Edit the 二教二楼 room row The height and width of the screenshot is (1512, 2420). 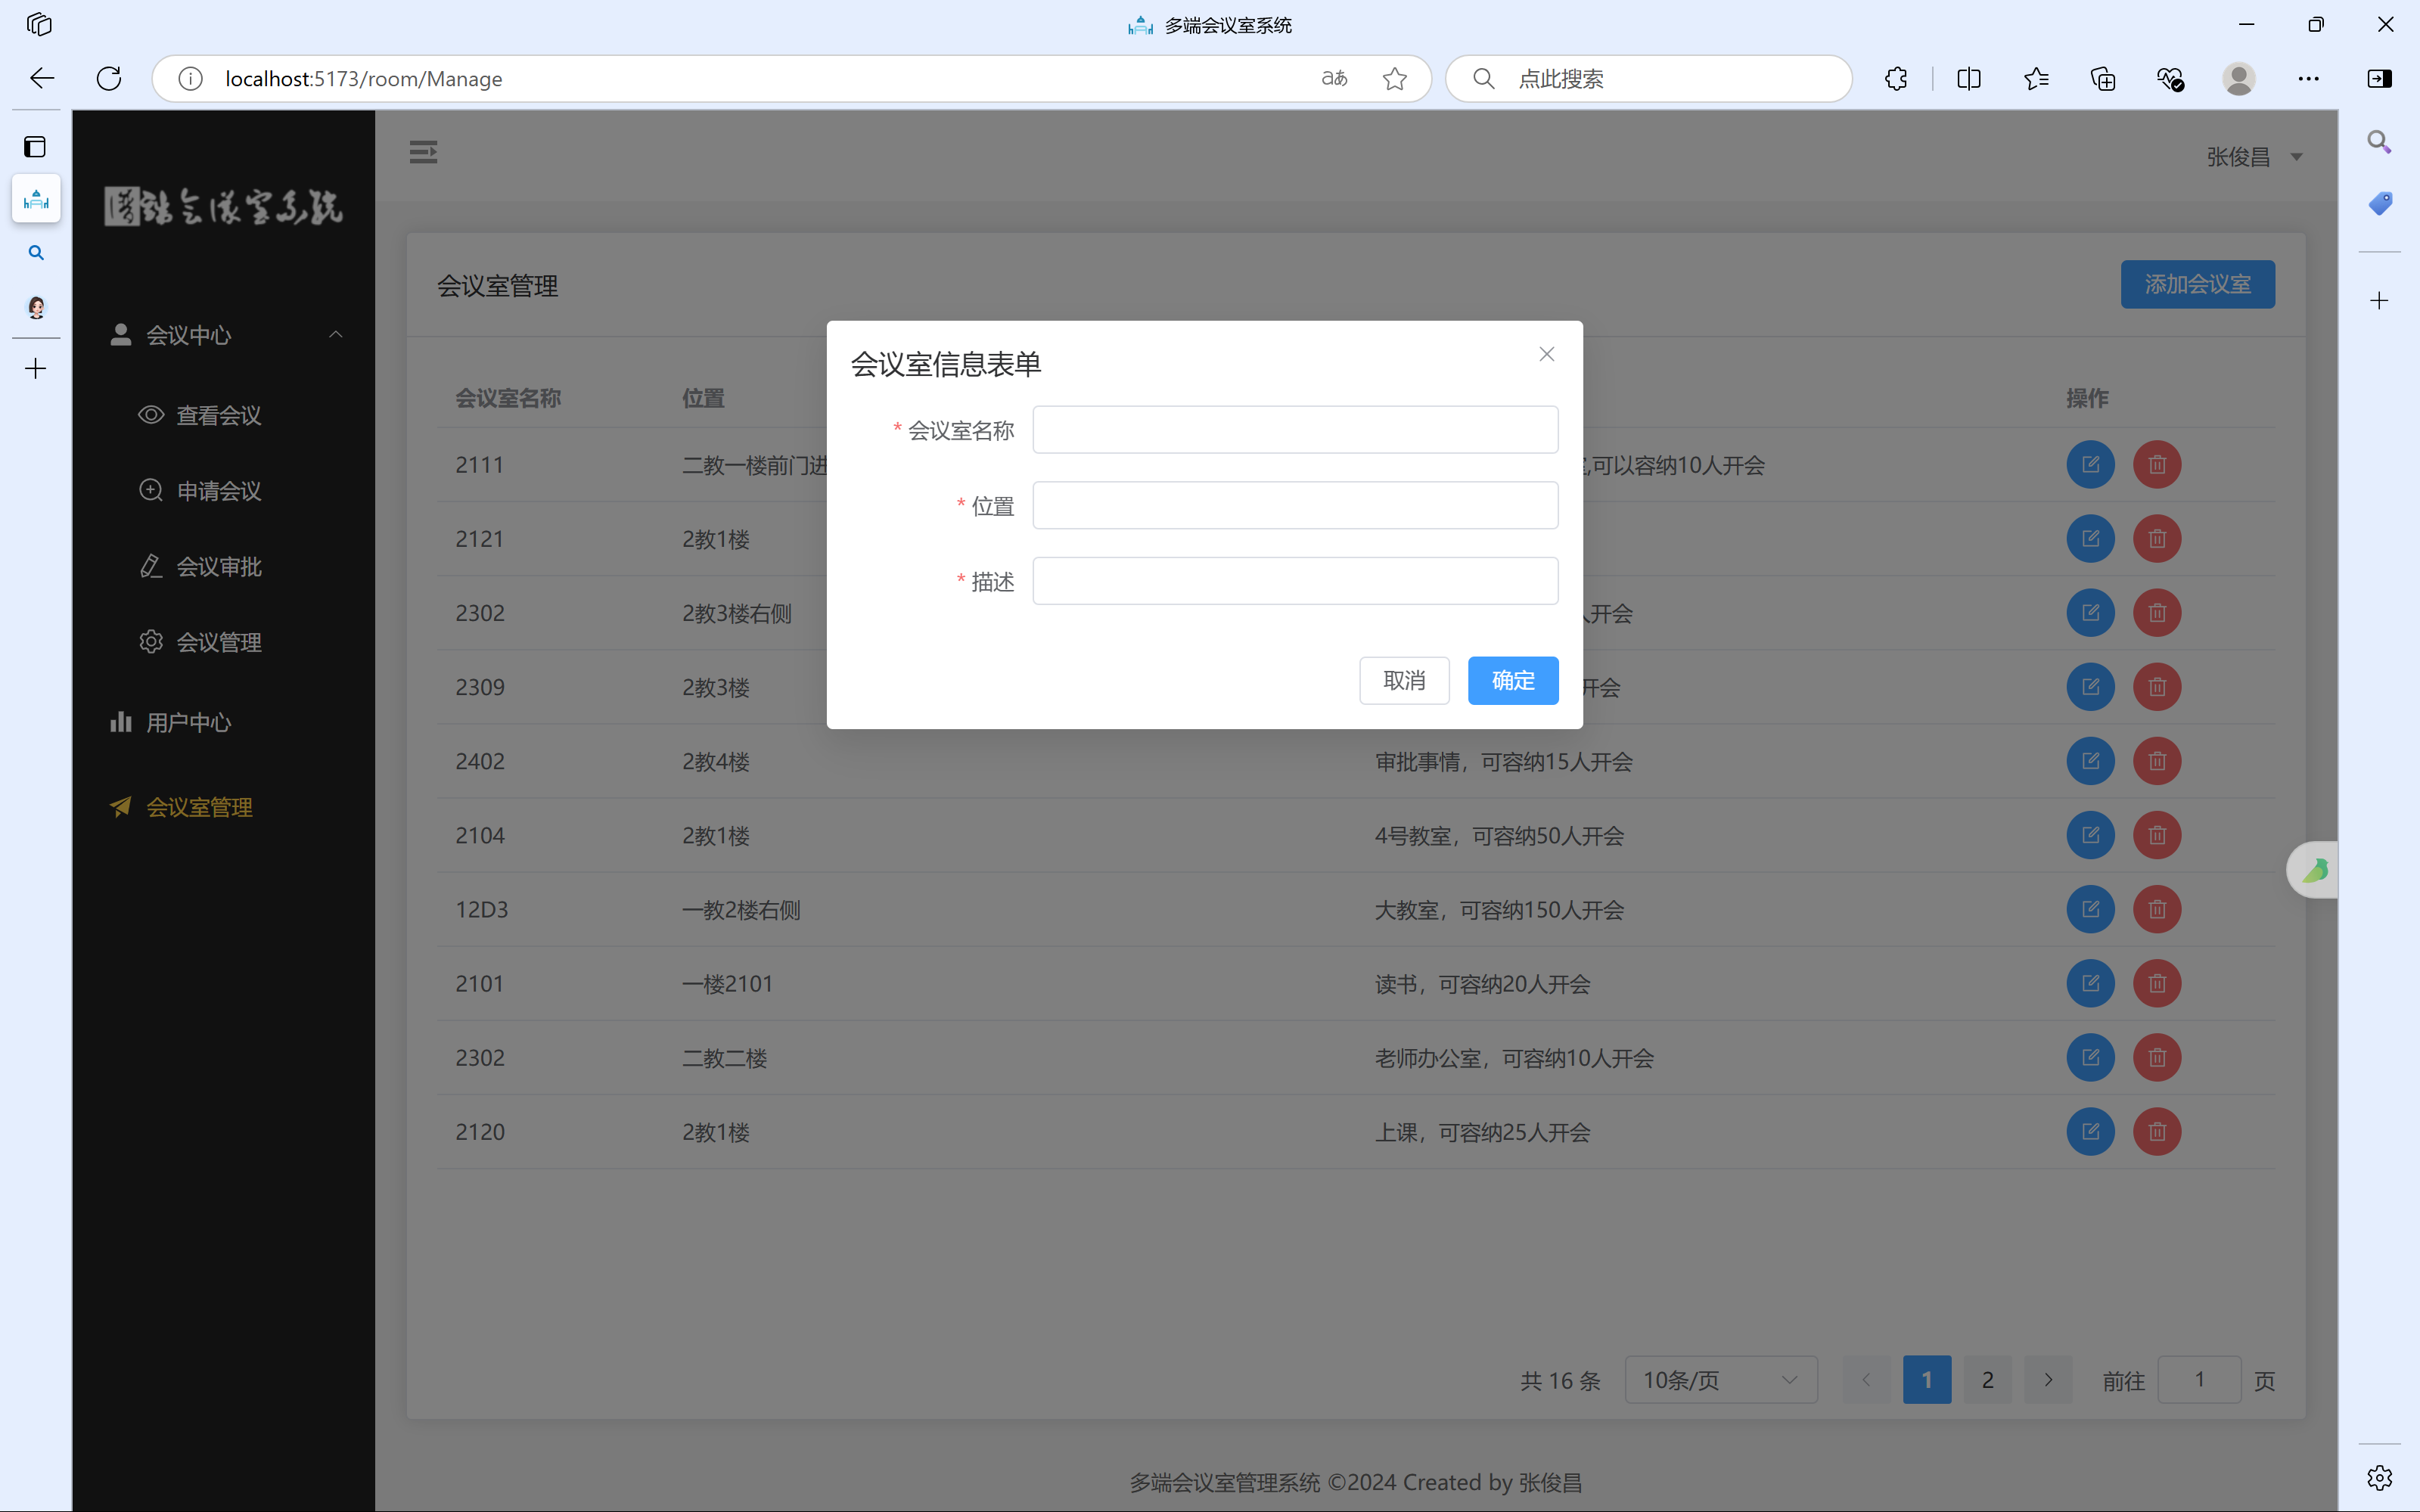click(x=2090, y=1058)
